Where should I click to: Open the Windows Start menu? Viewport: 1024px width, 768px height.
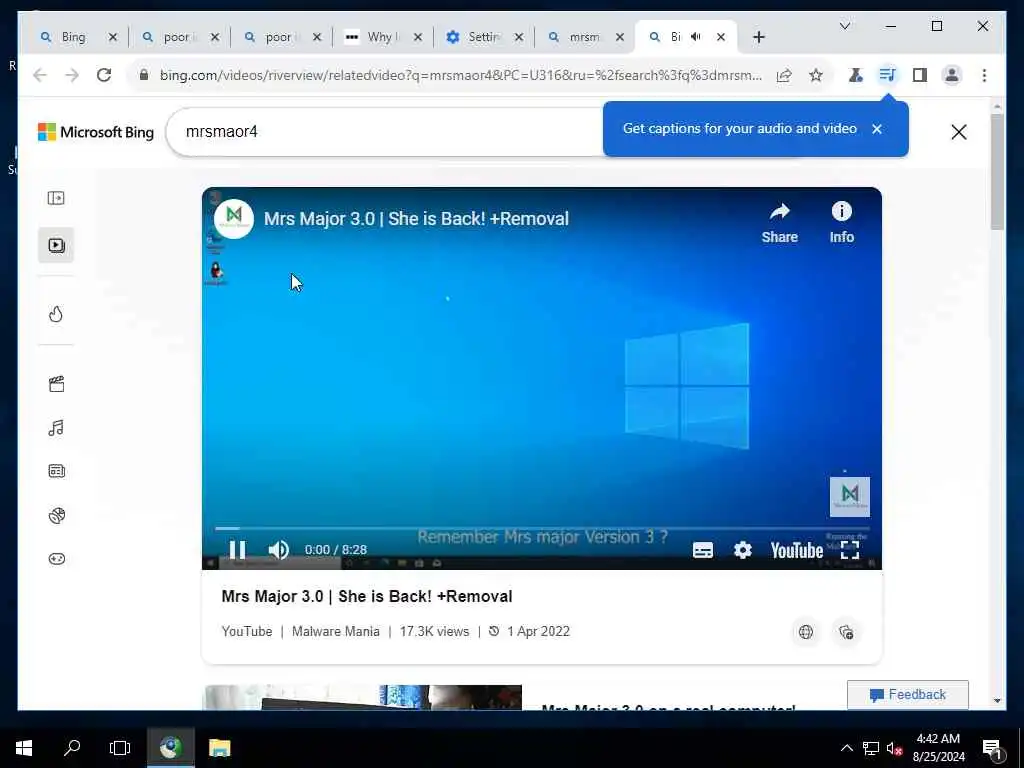coord(24,748)
